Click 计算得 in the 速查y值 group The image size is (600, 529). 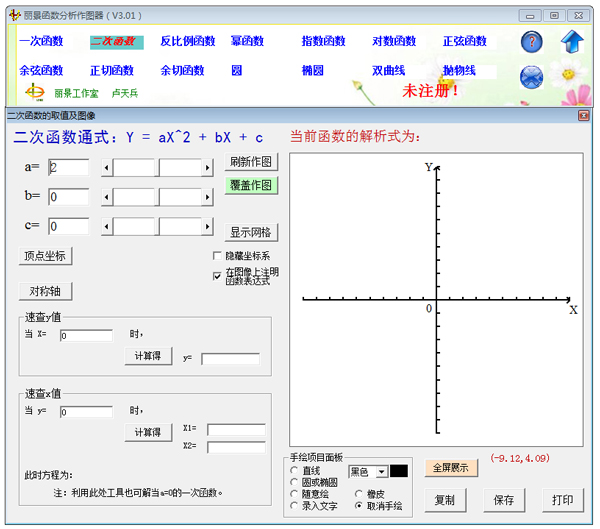(148, 356)
